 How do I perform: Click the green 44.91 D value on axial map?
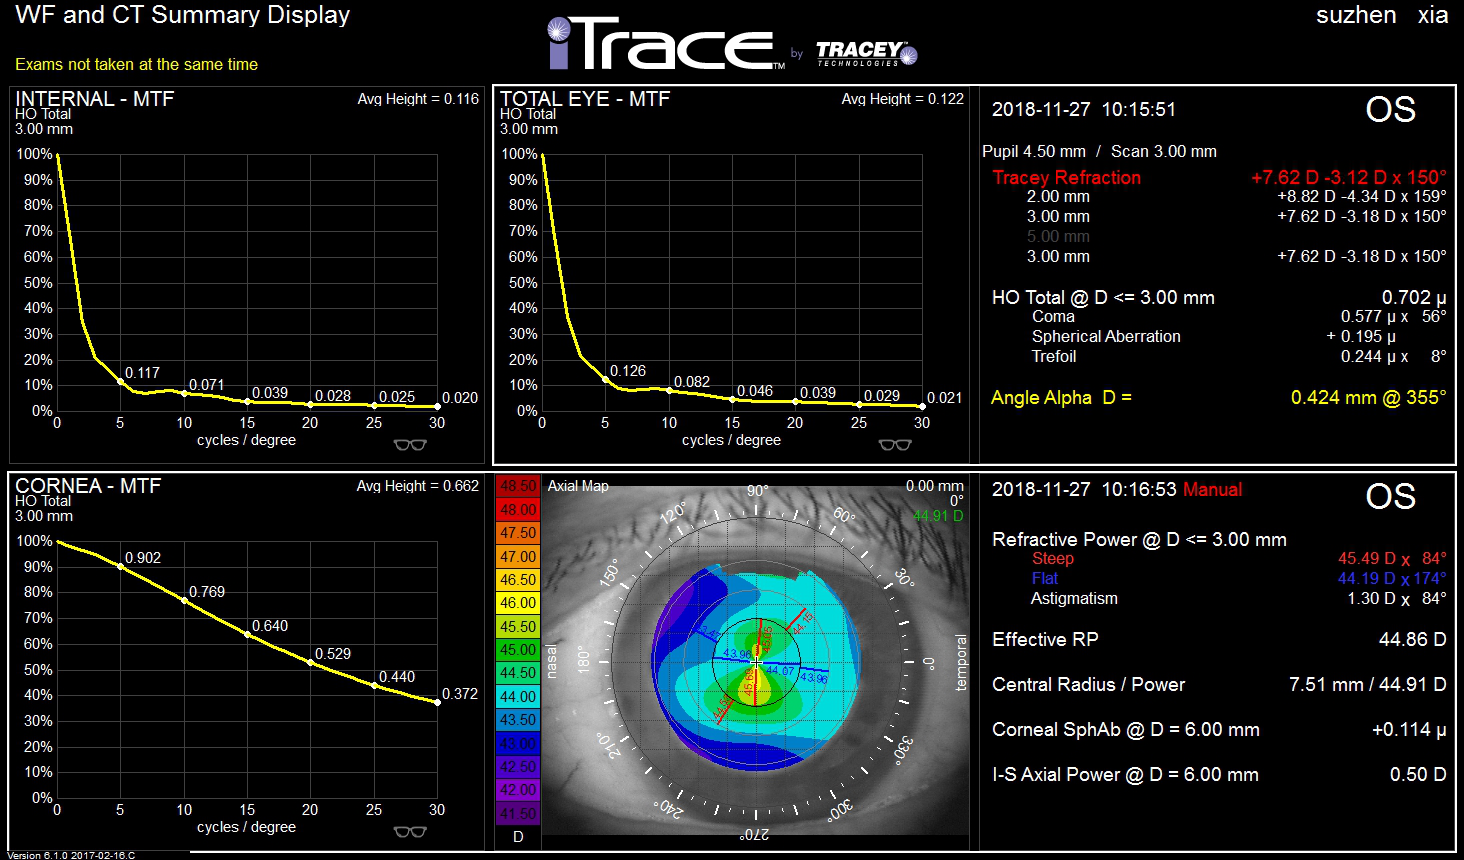click(938, 516)
